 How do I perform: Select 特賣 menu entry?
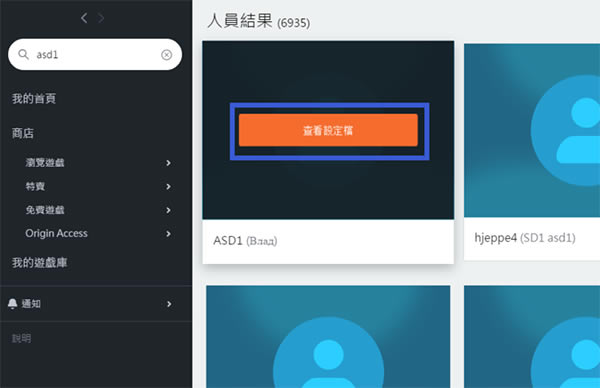tap(35, 186)
